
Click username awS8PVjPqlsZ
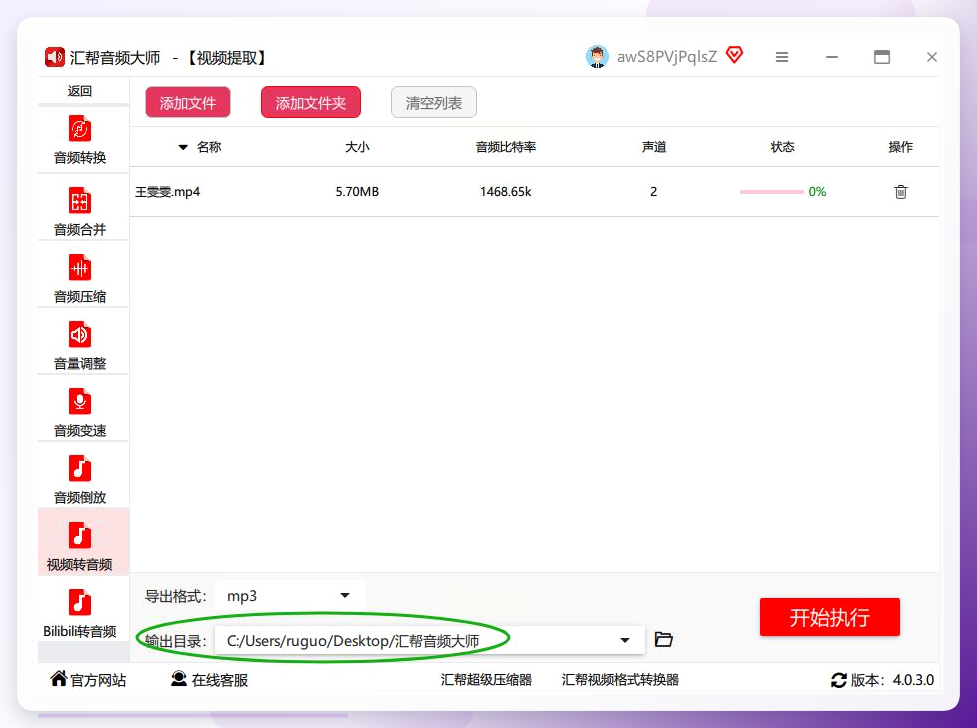[x=667, y=57]
